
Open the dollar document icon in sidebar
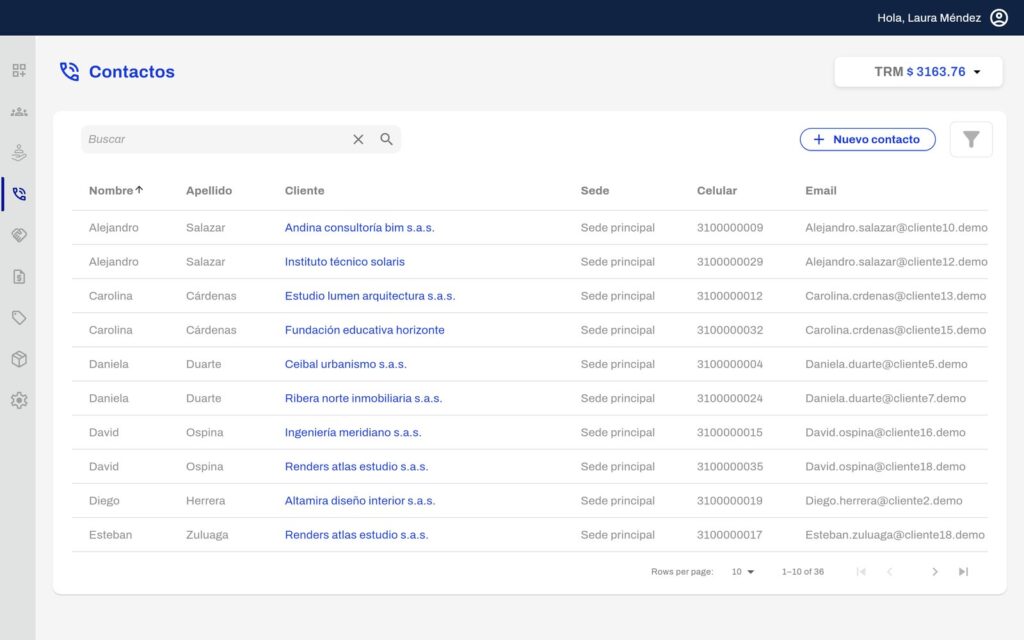coord(19,277)
